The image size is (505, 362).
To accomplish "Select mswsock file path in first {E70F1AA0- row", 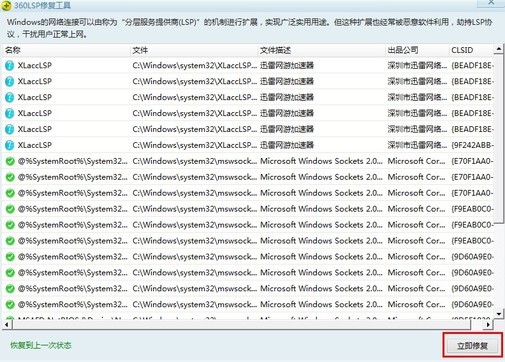I will [x=194, y=161].
